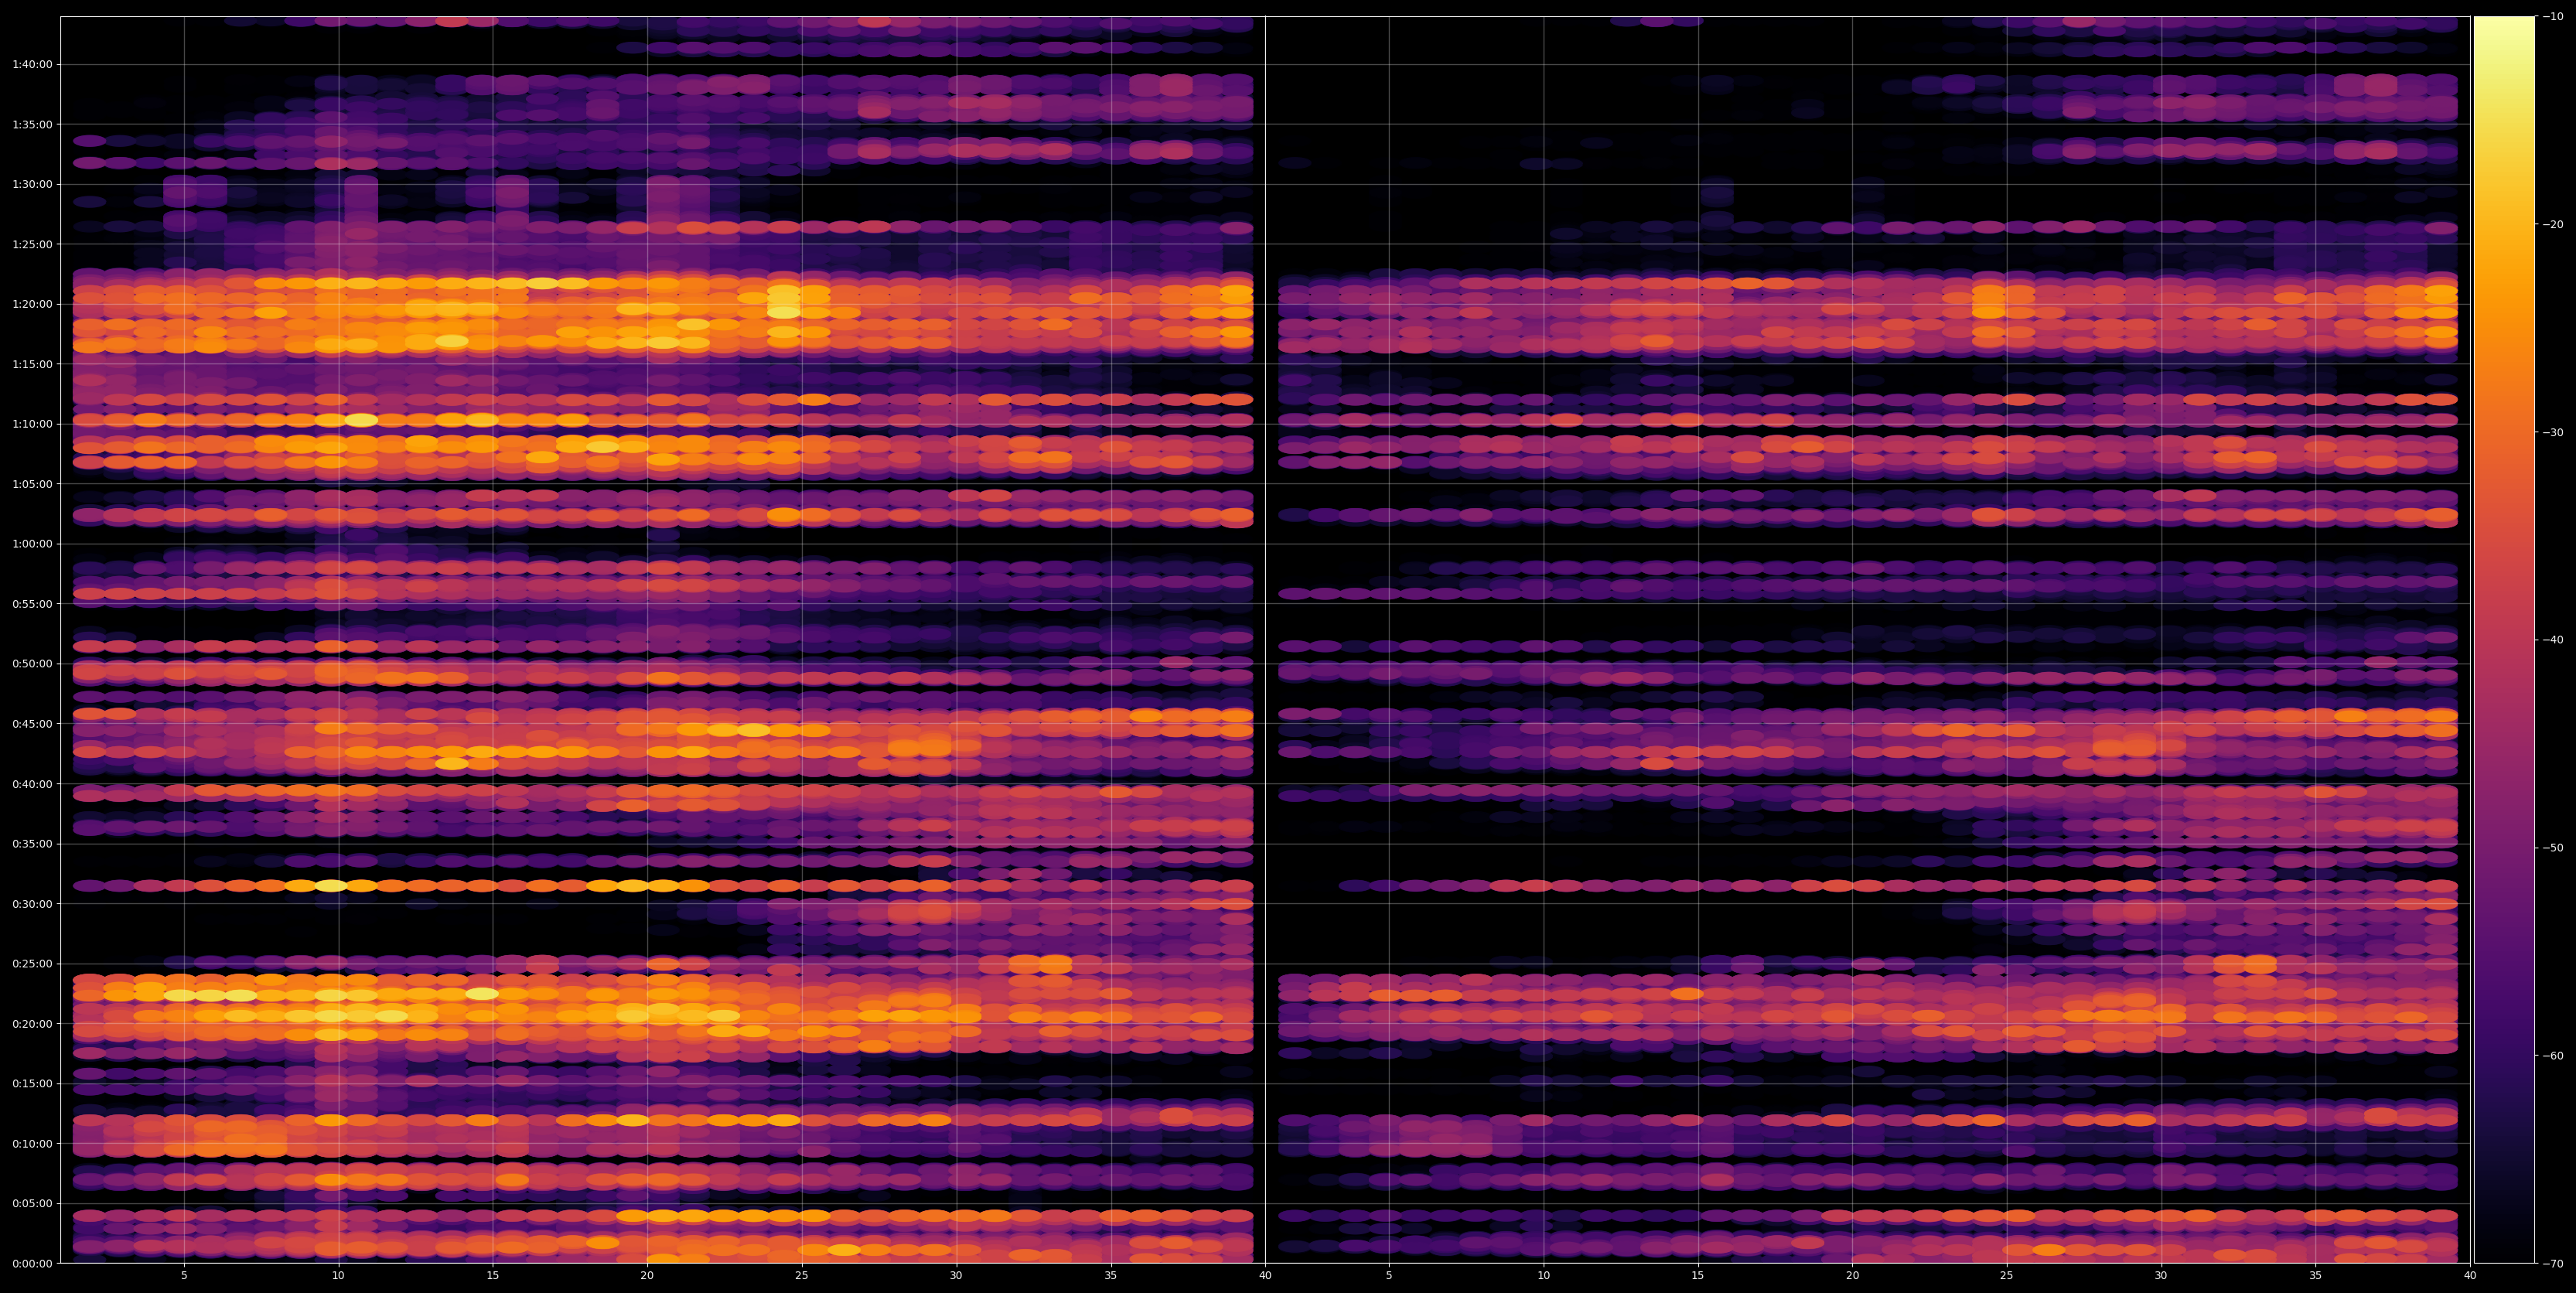Click x-axis tick 10 of the left heatmap
Image resolution: width=2576 pixels, height=1293 pixels.
(338, 1276)
